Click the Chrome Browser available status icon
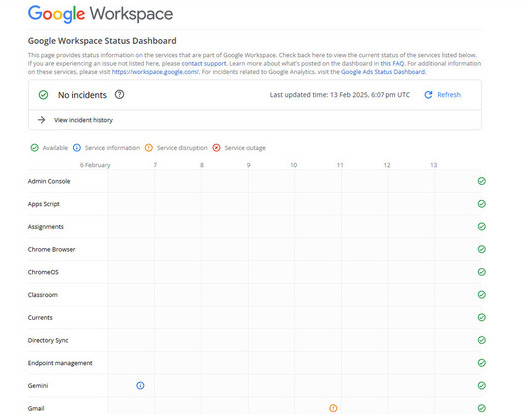Image resolution: width=528 pixels, height=414 pixels. coord(482,249)
